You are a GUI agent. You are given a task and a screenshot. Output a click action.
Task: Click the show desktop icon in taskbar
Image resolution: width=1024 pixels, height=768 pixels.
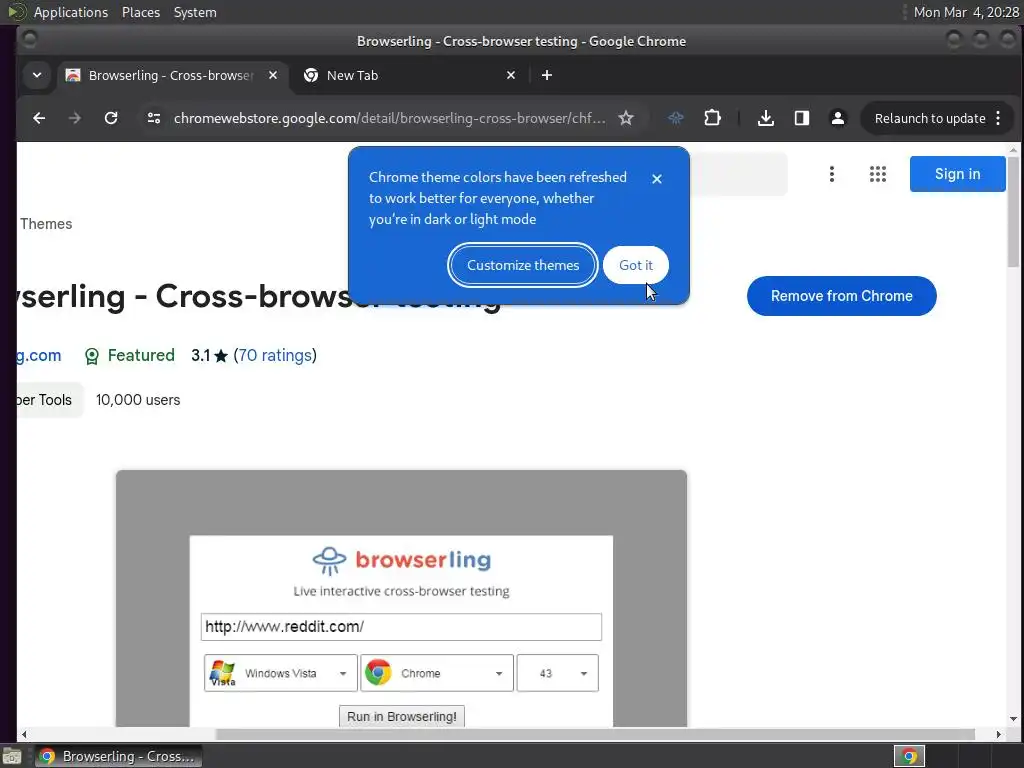pyautogui.click(x=12, y=756)
